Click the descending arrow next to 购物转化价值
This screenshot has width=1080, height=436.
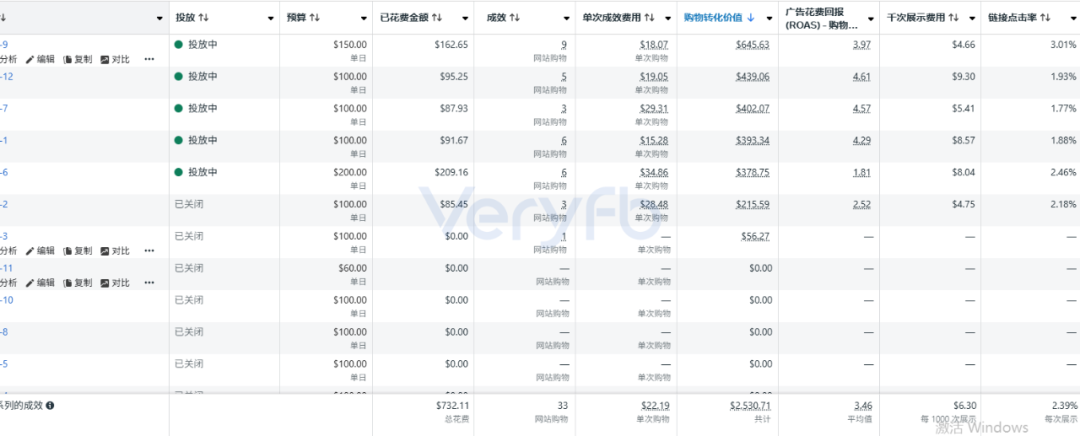(x=751, y=17)
